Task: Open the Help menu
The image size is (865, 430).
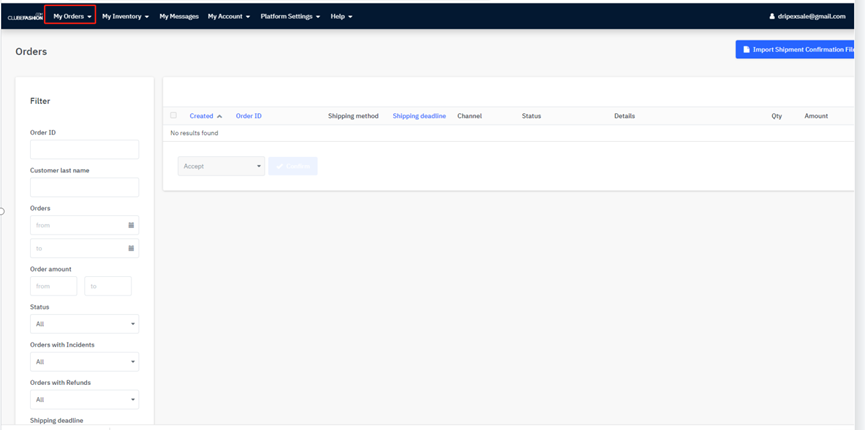Action: [341, 16]
